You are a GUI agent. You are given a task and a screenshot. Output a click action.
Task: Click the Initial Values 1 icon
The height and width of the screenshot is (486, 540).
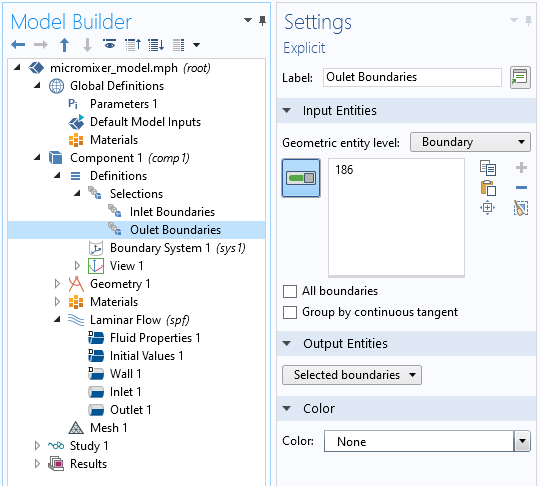[x=96, y=356]
